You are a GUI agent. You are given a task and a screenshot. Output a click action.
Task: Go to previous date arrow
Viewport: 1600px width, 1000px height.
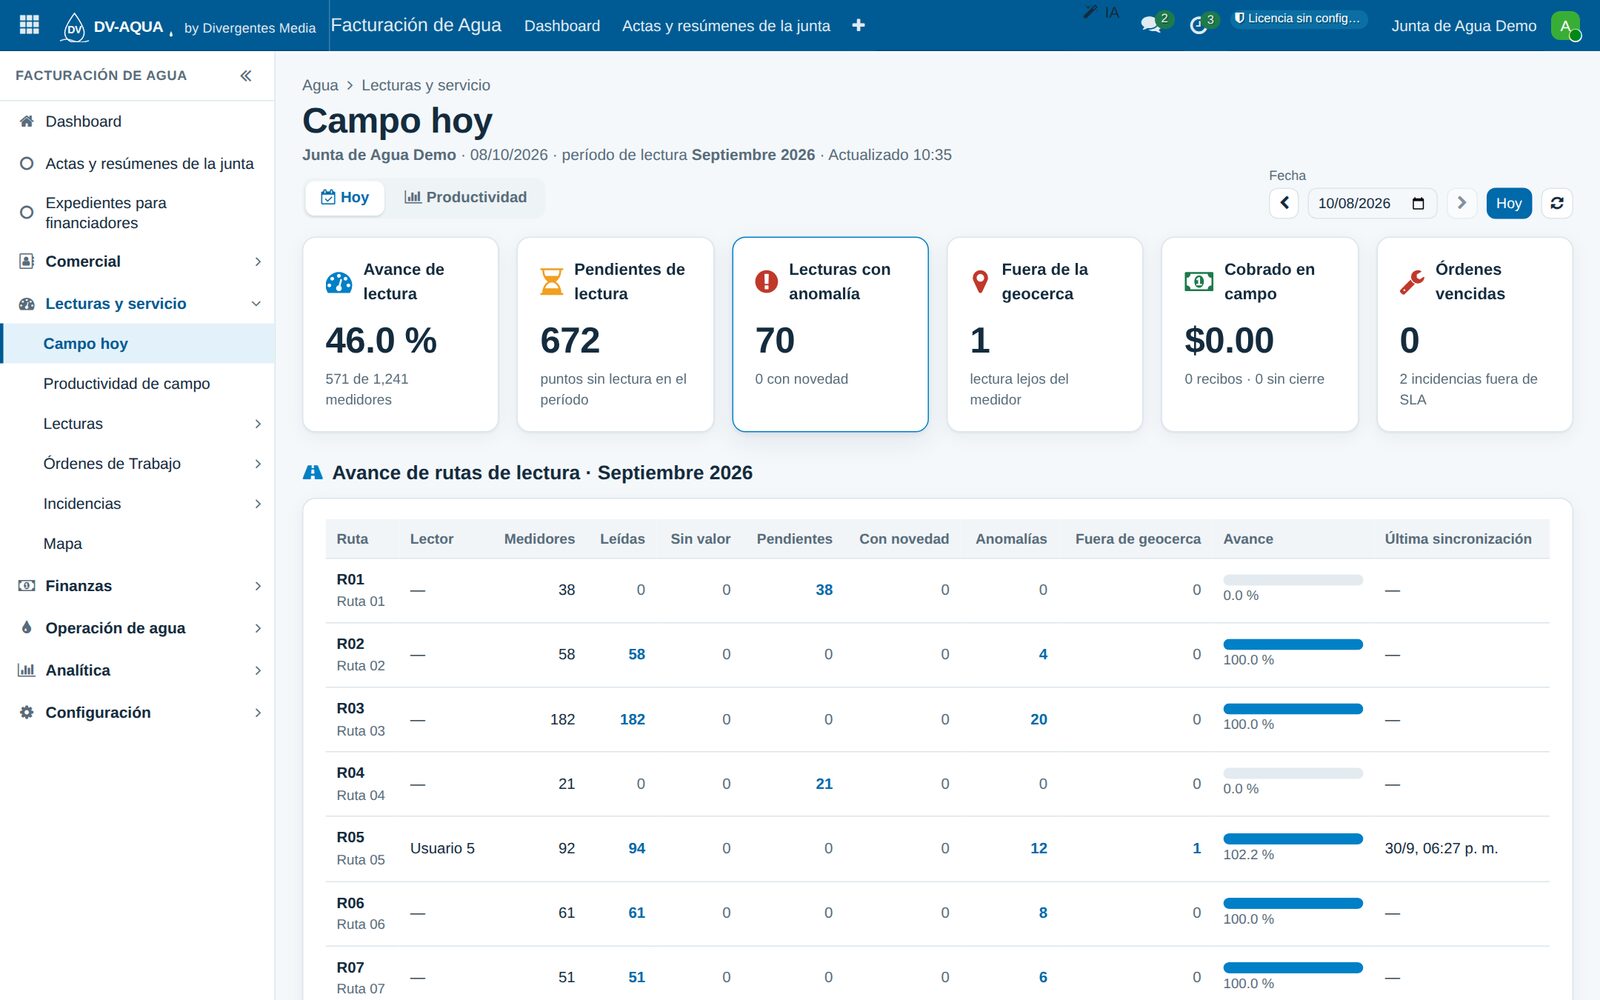[1285, 203]
